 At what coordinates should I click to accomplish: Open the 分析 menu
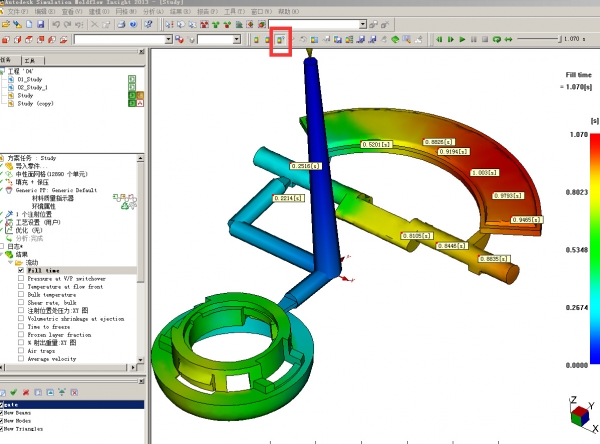[153, 11]
